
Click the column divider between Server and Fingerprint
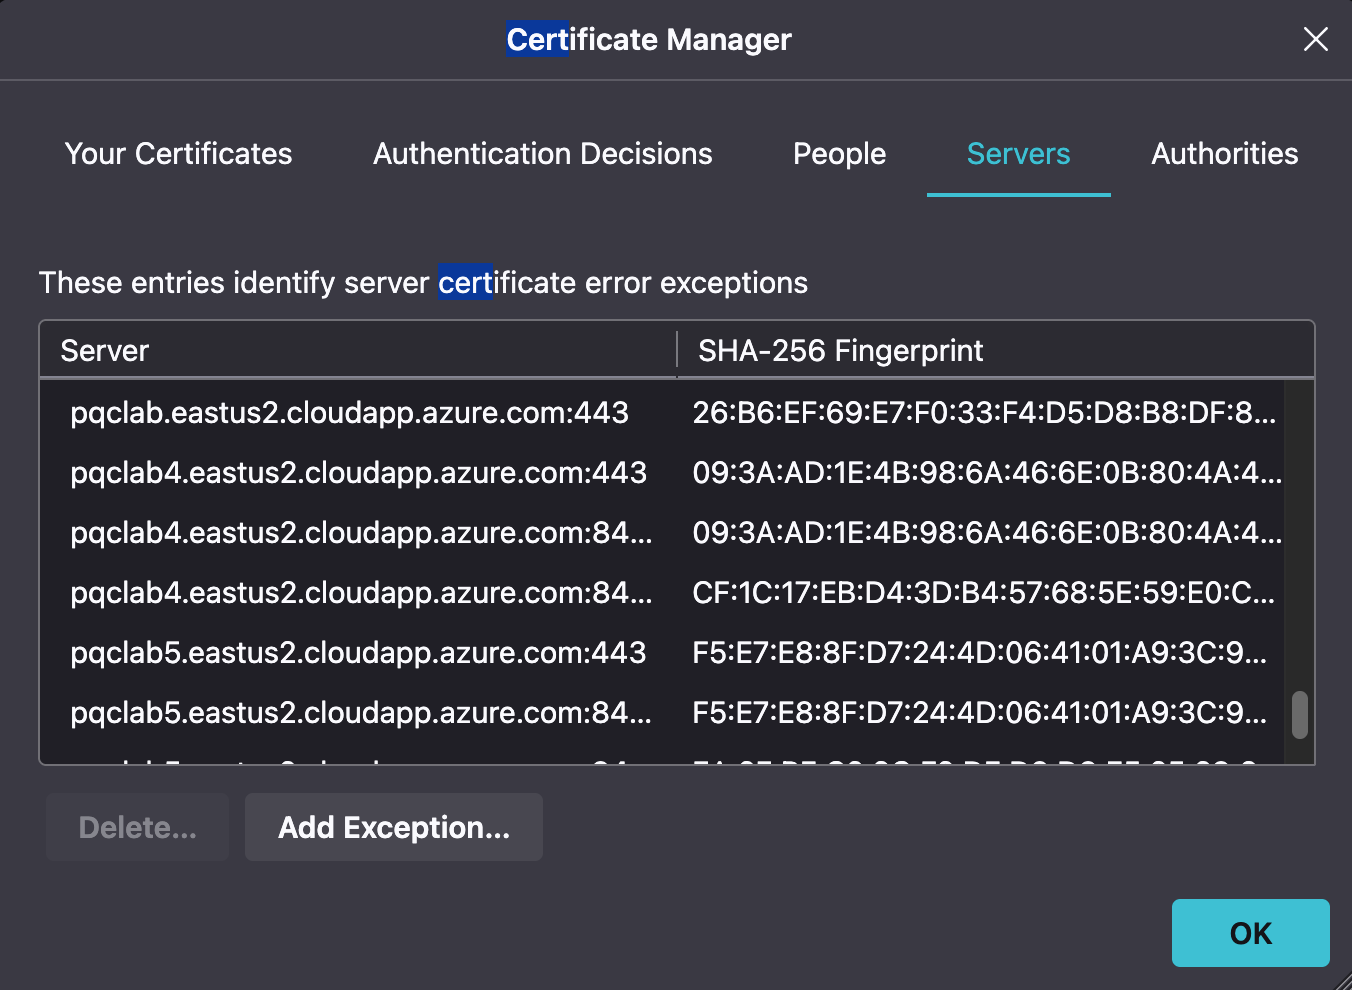[x=677, y=351]
